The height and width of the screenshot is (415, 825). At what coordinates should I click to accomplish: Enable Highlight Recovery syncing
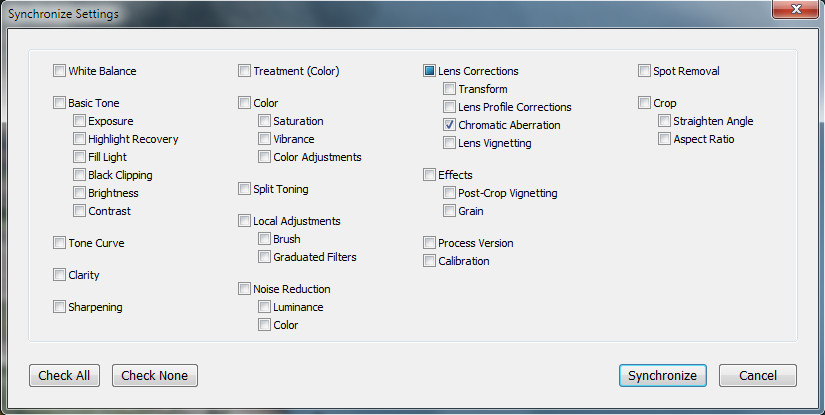[x=79, y=138]
